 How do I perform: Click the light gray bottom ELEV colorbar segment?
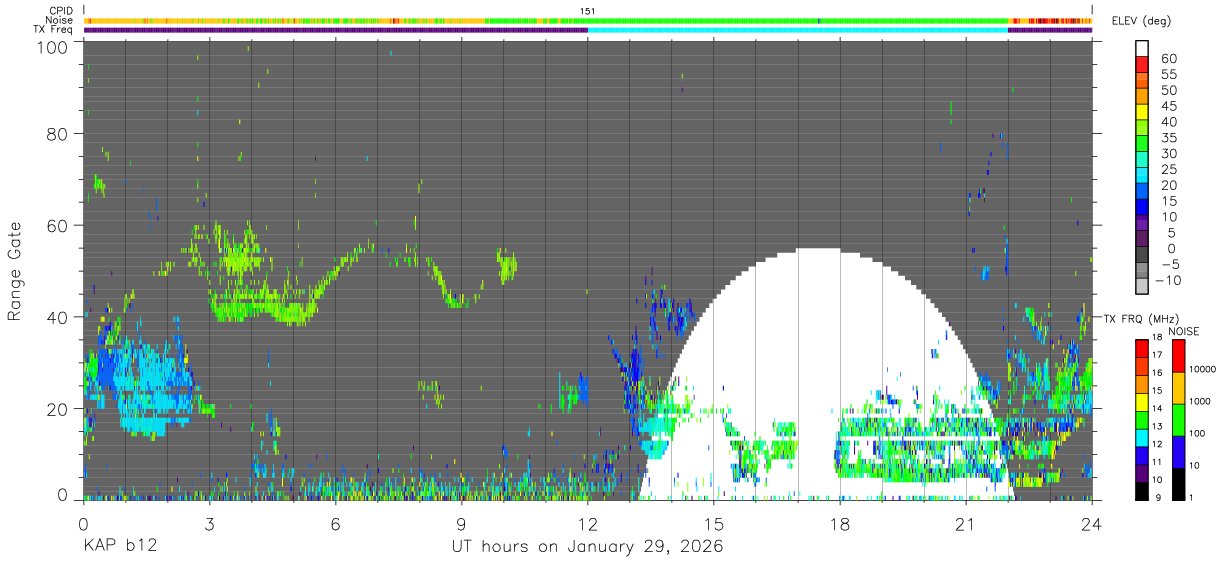1141,287
